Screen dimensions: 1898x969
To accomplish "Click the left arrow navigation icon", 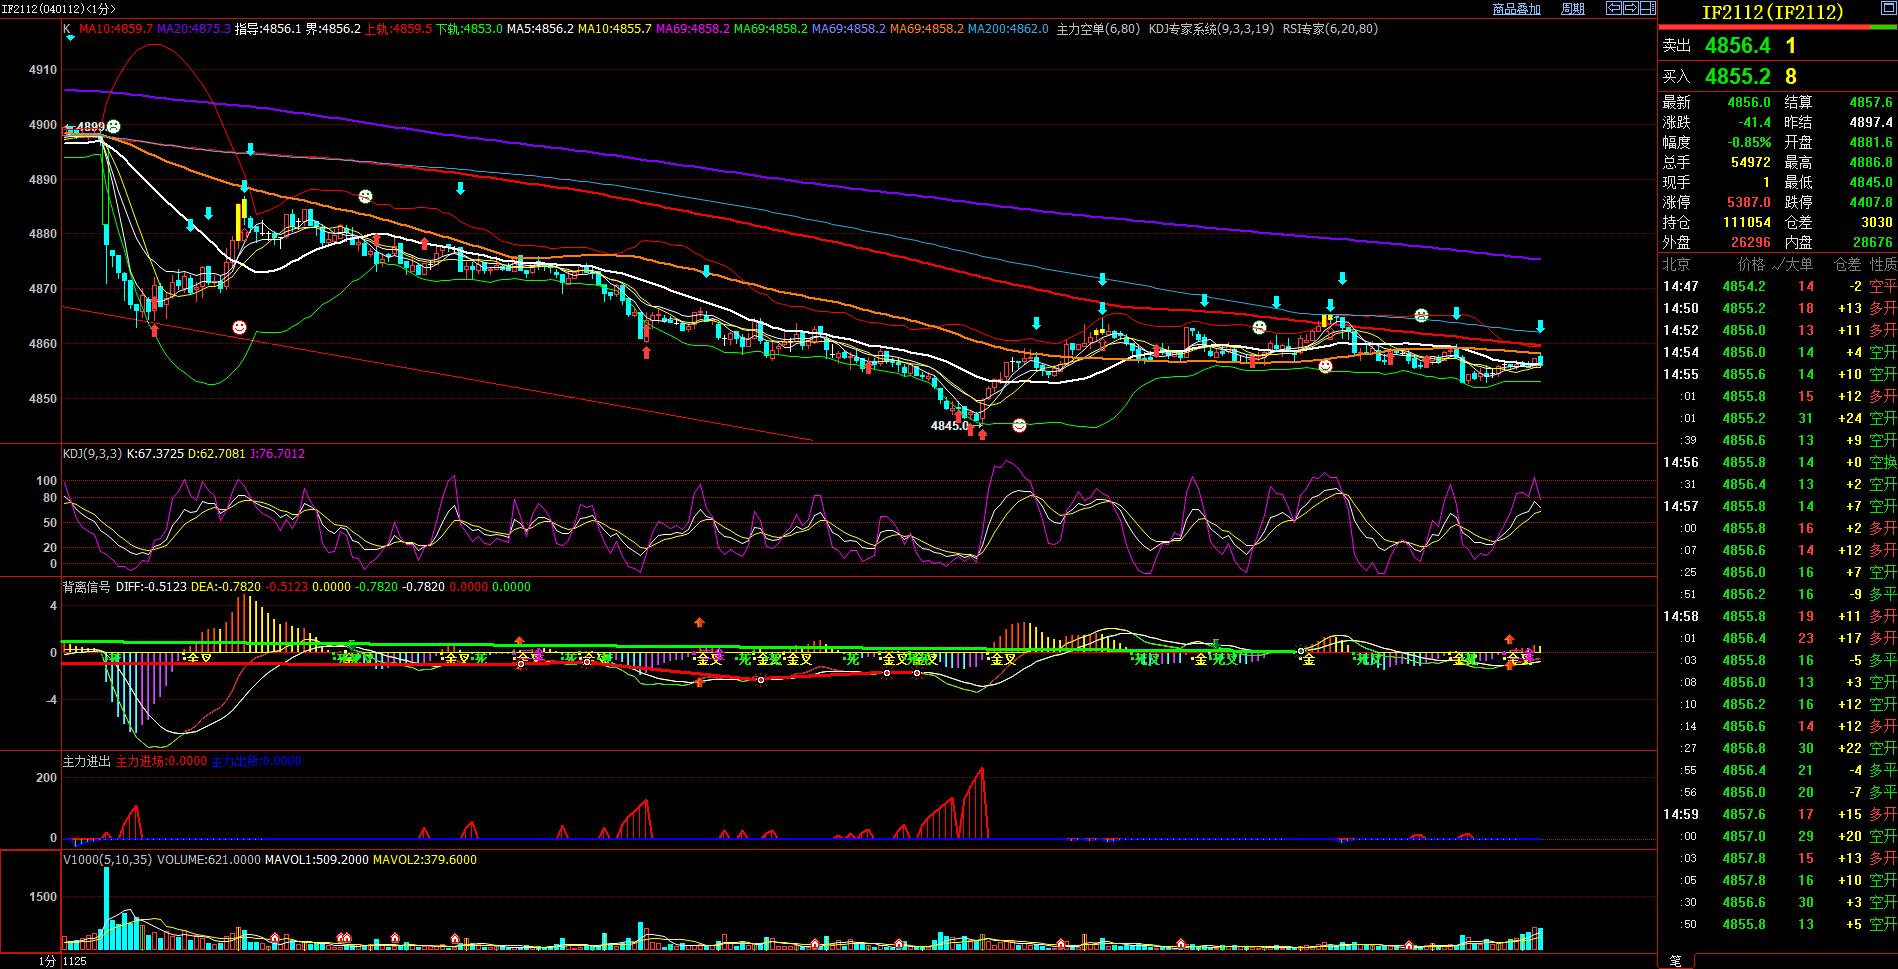I will pos(1613,8).
